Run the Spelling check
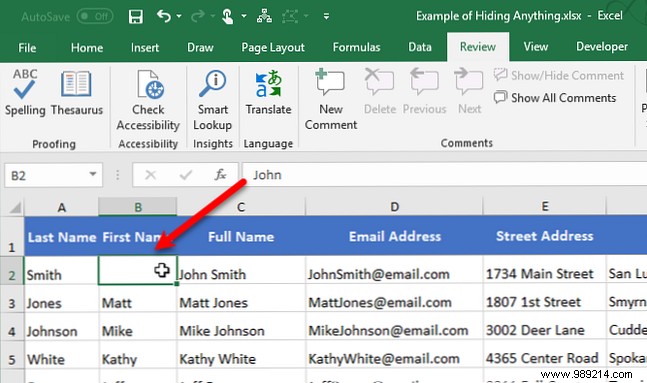This screenshot has height=383, width=647. click(25, 92)
